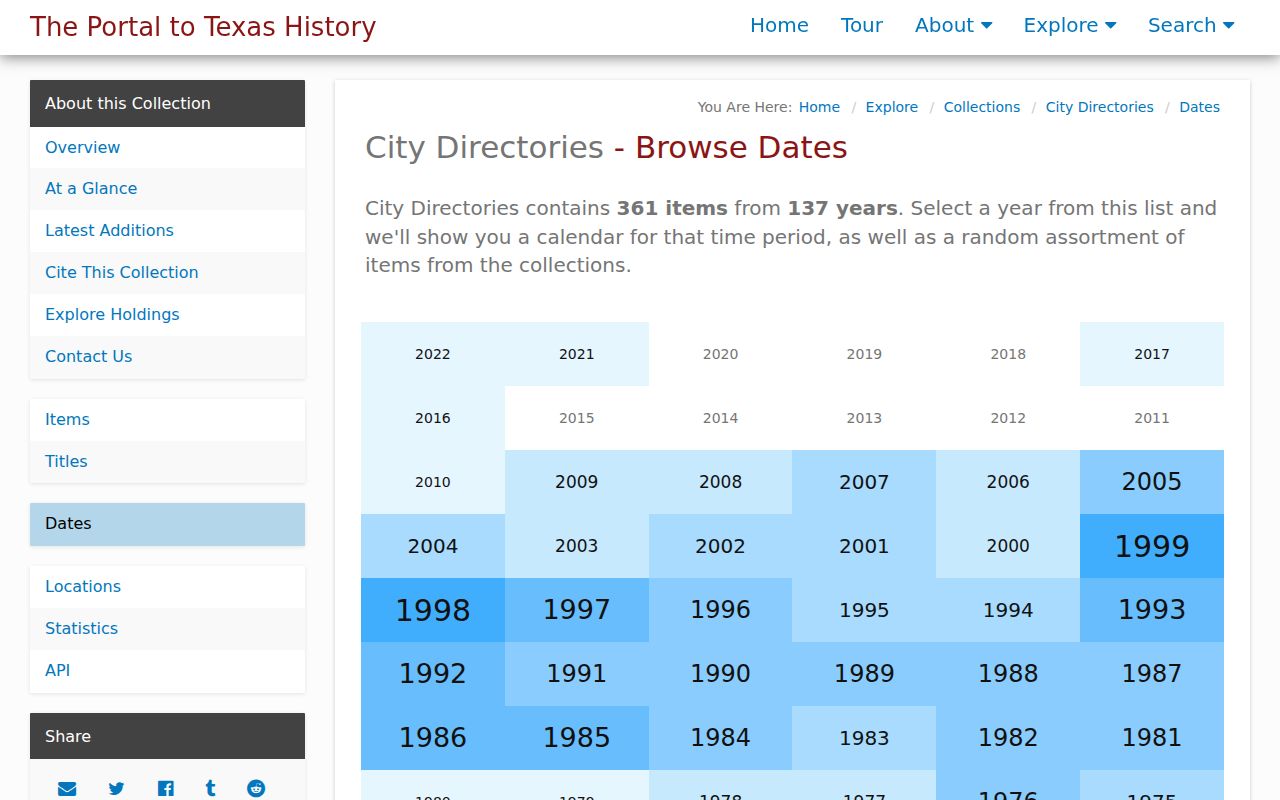Viewport: 1280px width, 800px height.
Task: Share this collection via the email icon
Action: pos(67,788)
